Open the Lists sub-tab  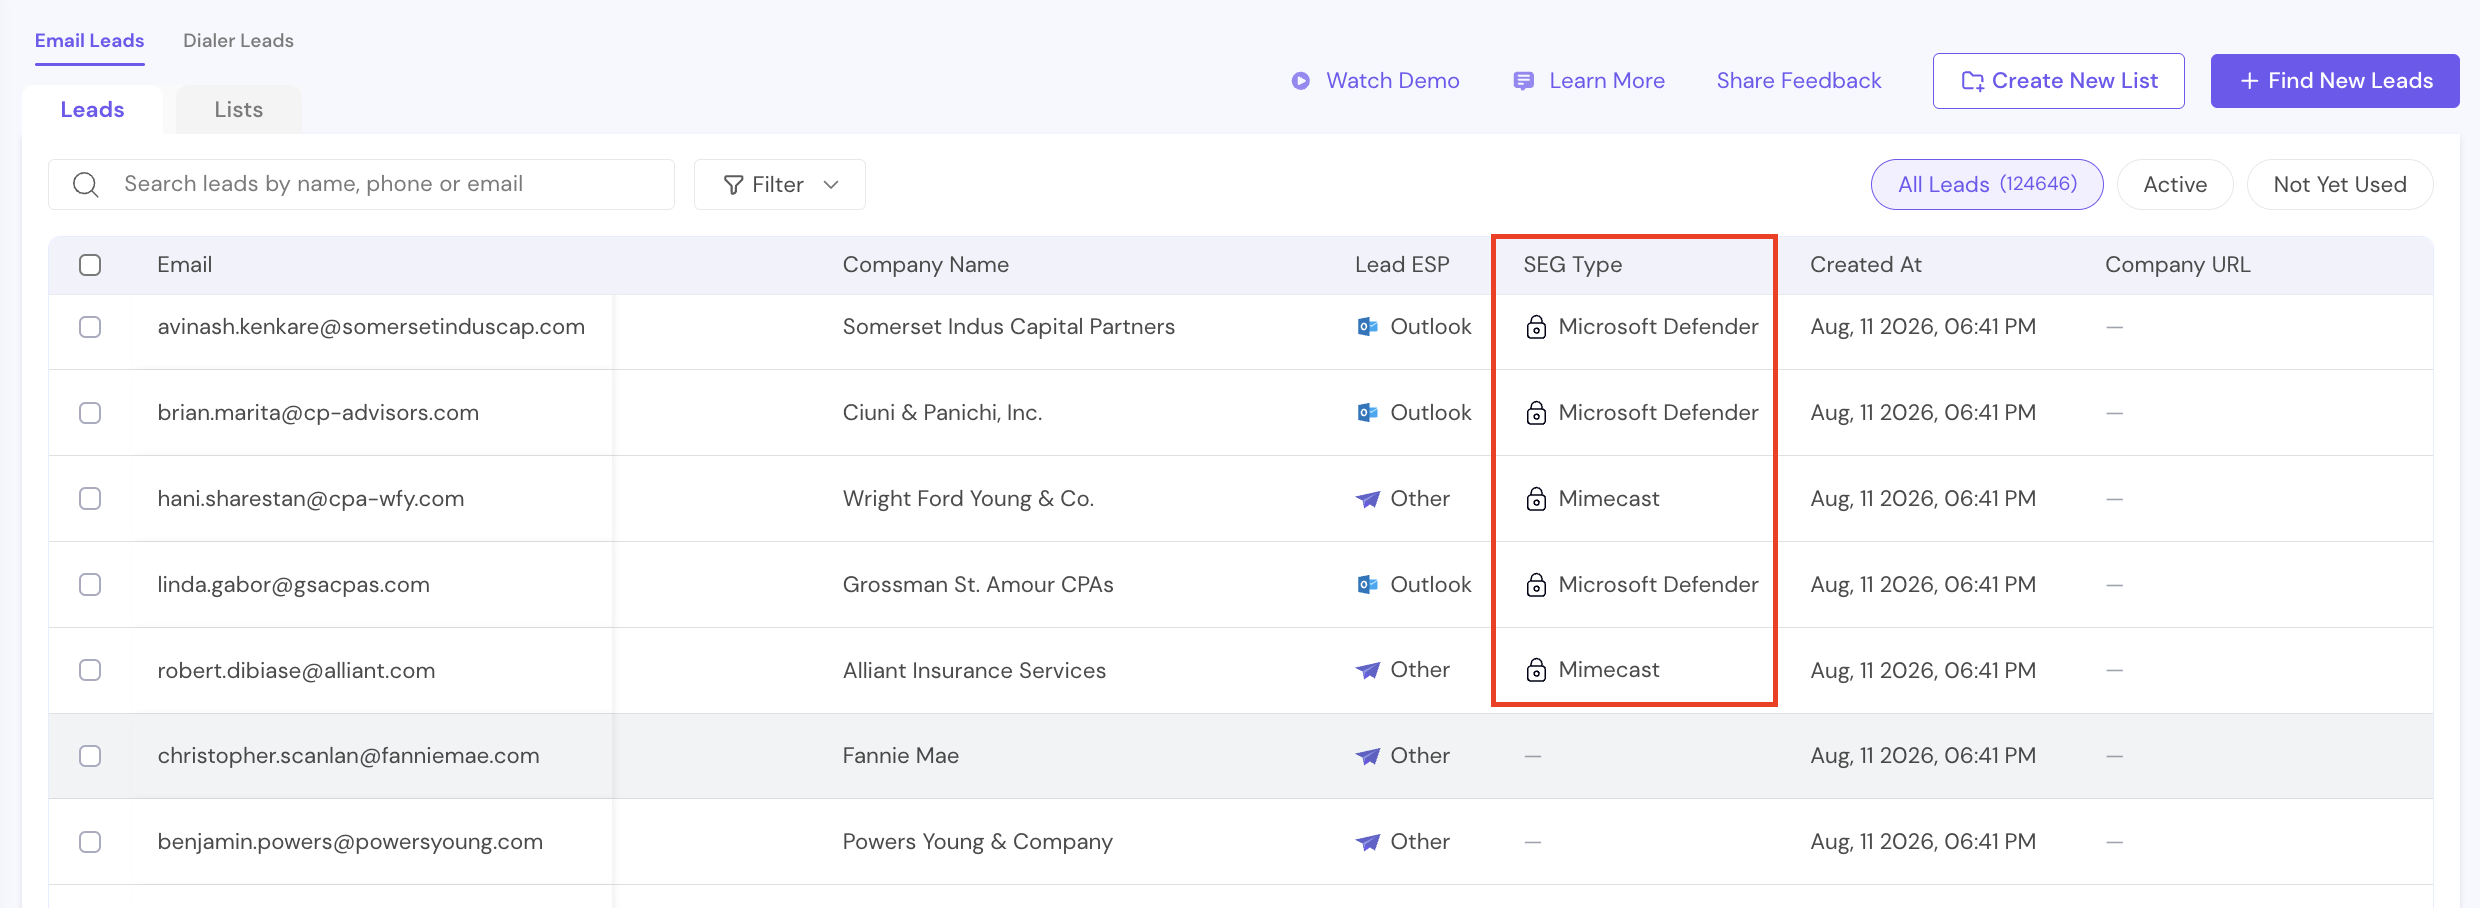click(239, 110)
